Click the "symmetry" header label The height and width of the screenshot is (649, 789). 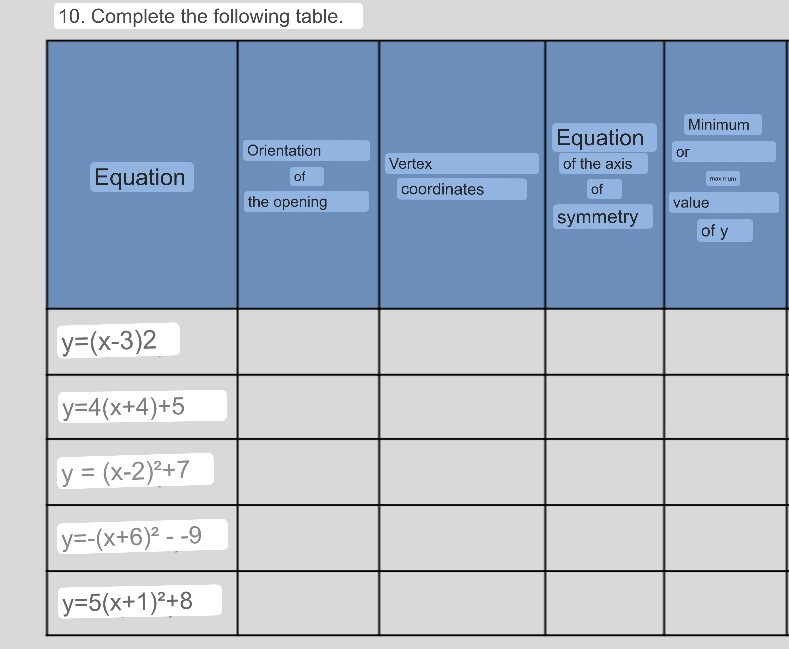[597, 217]
